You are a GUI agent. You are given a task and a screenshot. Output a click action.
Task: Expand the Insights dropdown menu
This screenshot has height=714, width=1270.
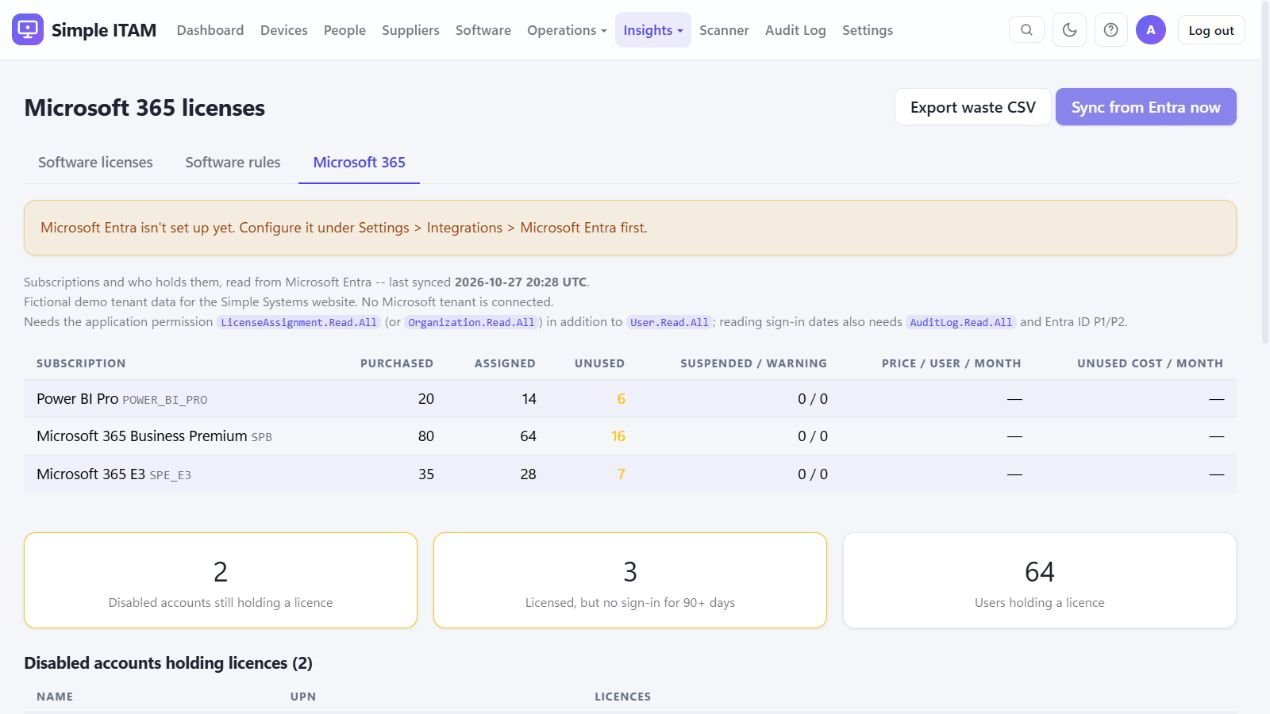(653, 30)
